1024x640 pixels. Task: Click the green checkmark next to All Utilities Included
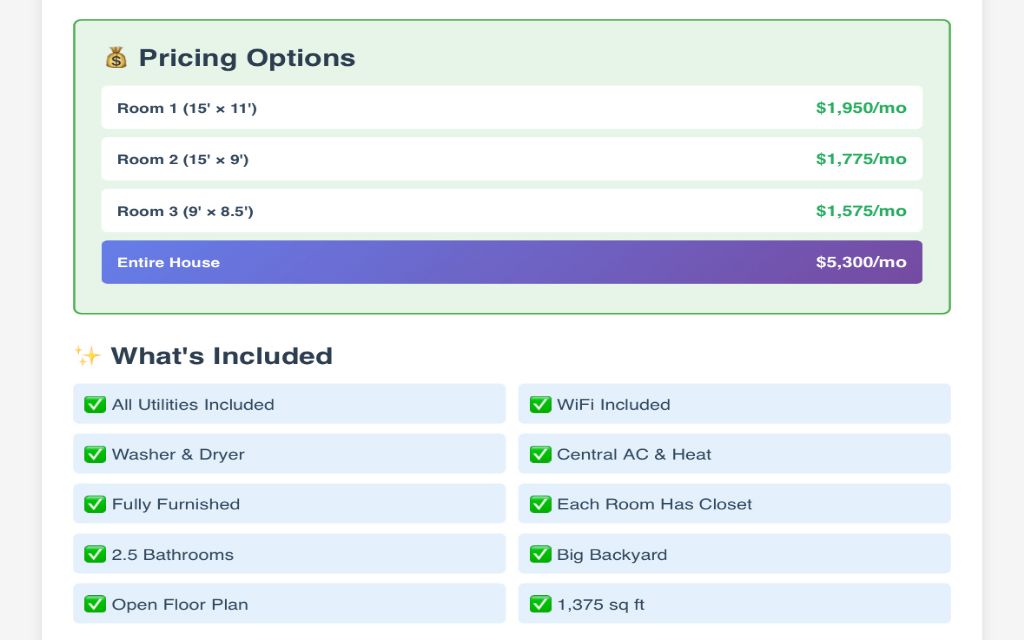95,405
